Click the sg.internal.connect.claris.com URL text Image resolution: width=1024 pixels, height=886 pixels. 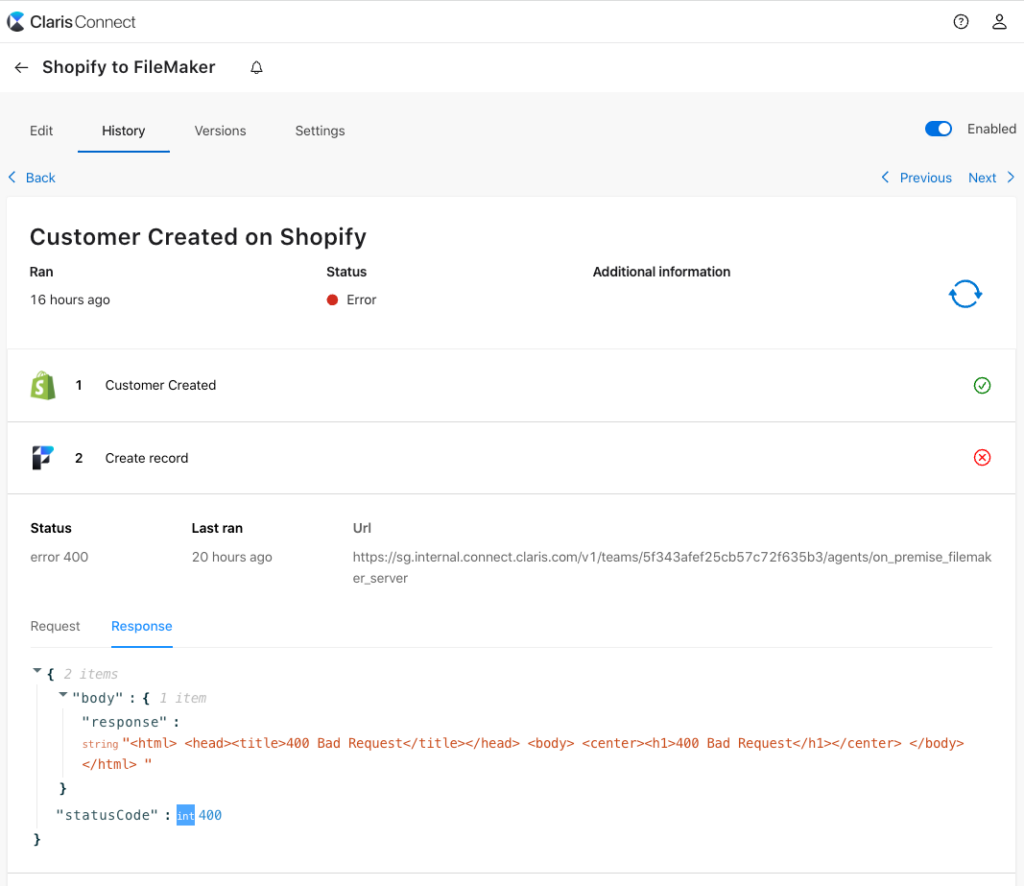(x=672, y=567)
